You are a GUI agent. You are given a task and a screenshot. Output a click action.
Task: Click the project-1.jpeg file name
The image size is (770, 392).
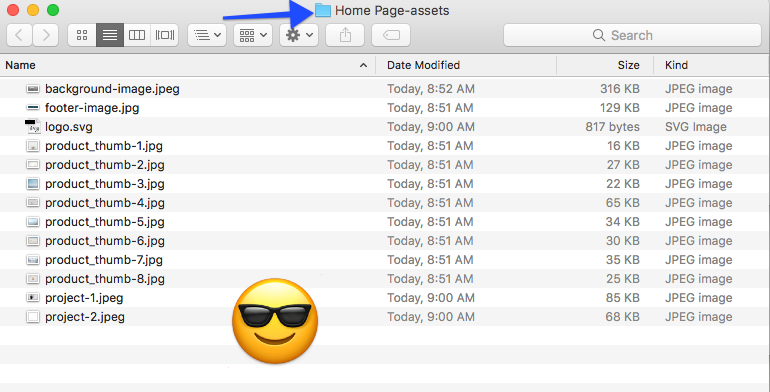[84, 298]
